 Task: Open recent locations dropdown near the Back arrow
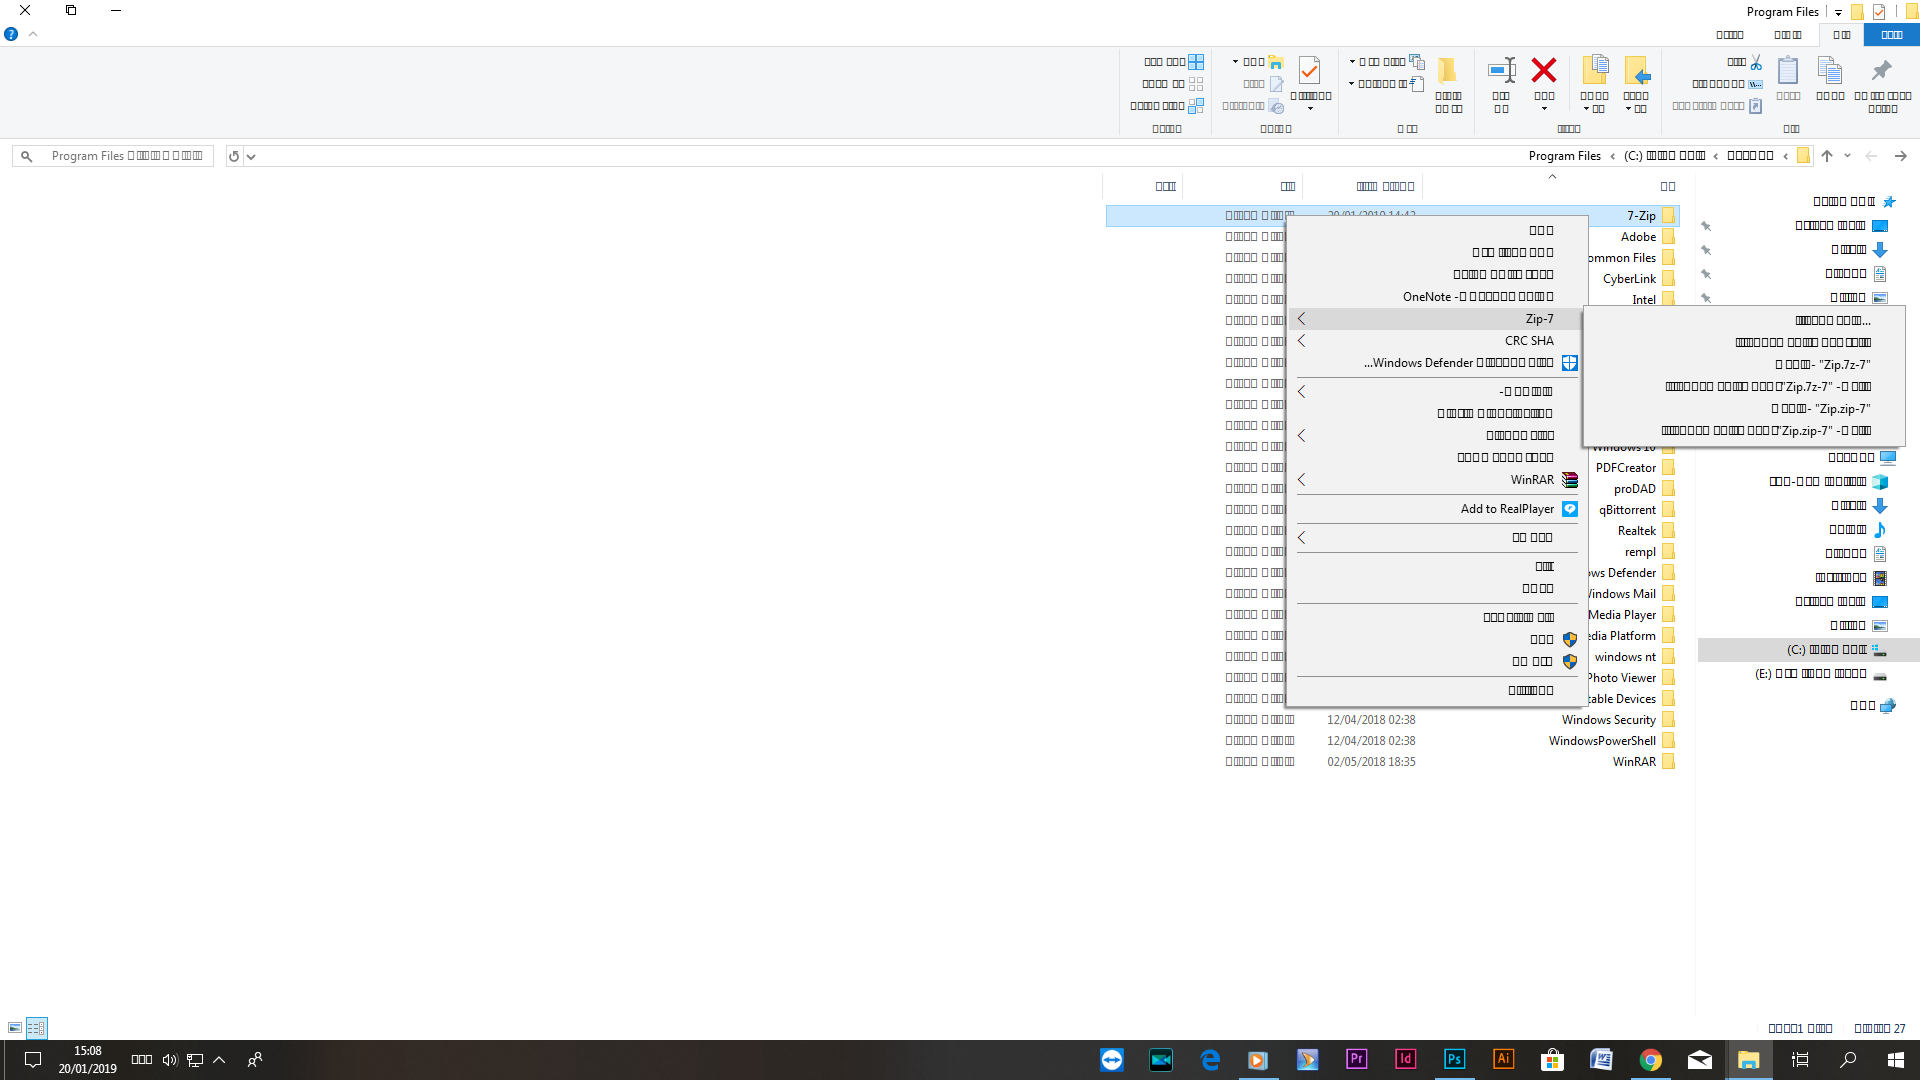(x=1848, y=156)
